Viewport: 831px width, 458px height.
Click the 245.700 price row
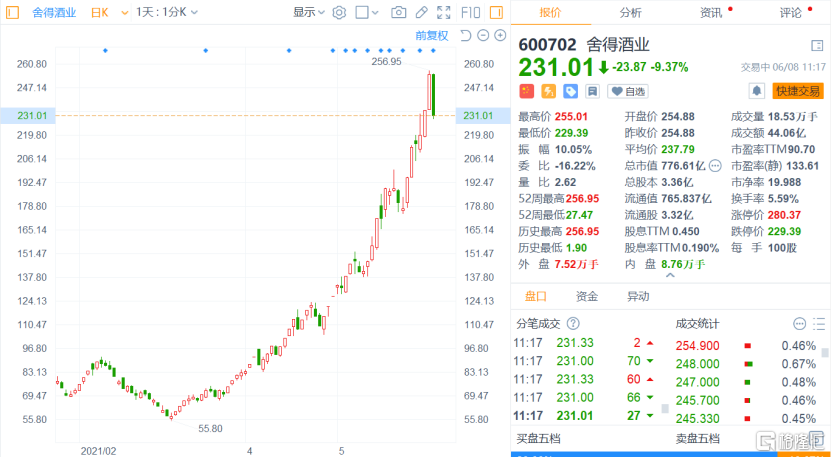click(746, 400)
